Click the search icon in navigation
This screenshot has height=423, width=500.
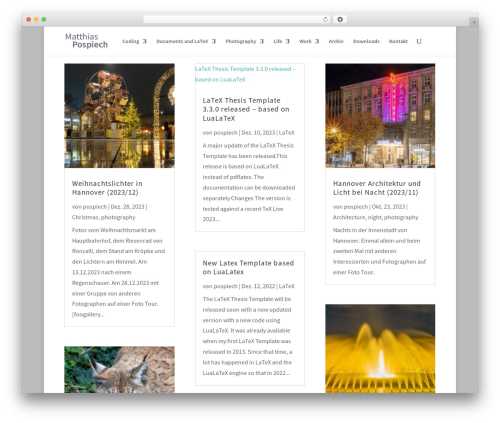coord(419,41)
